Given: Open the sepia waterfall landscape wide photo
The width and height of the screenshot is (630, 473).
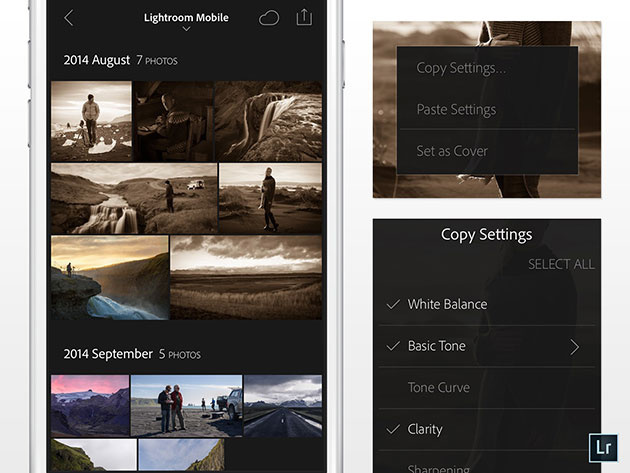Looking at the screenshot, I should pyautogui.click(x=133, y=198).
